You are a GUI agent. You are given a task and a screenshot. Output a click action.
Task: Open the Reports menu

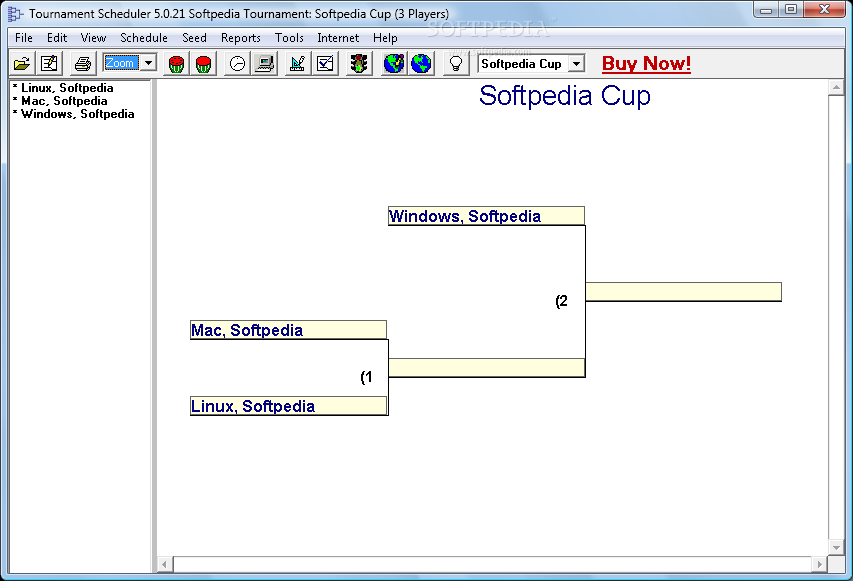pos(240,38)
